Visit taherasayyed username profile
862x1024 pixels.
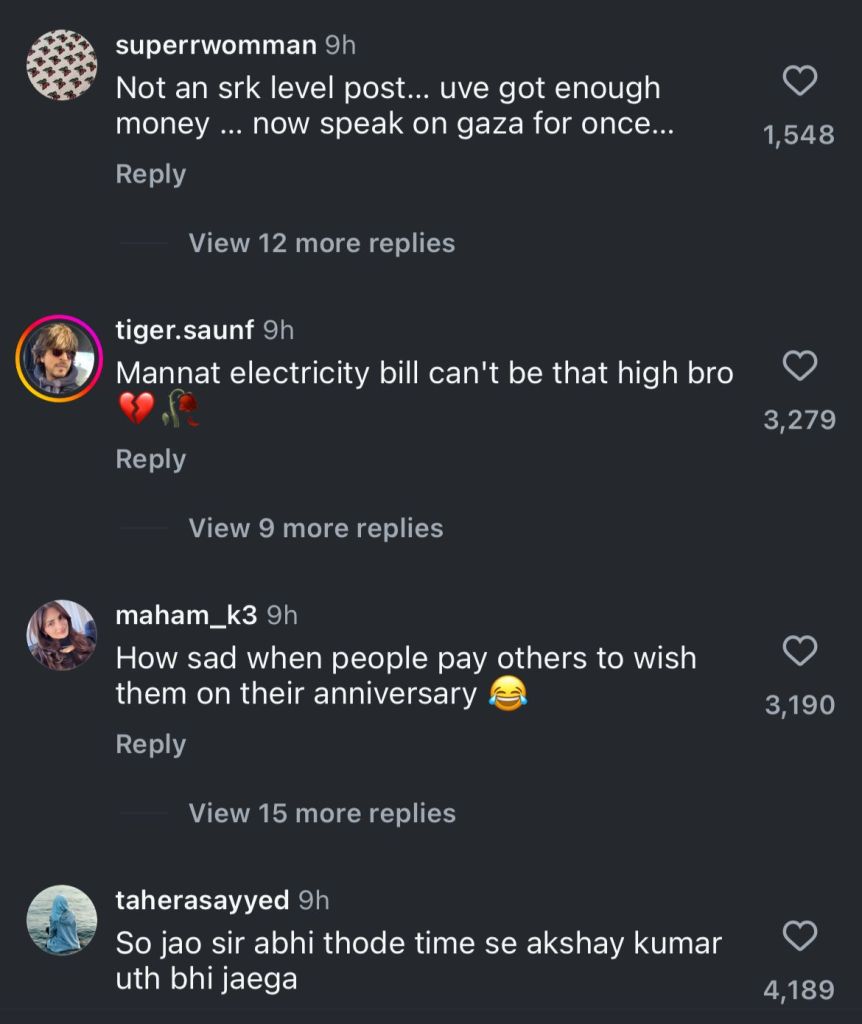pos(202,900)
